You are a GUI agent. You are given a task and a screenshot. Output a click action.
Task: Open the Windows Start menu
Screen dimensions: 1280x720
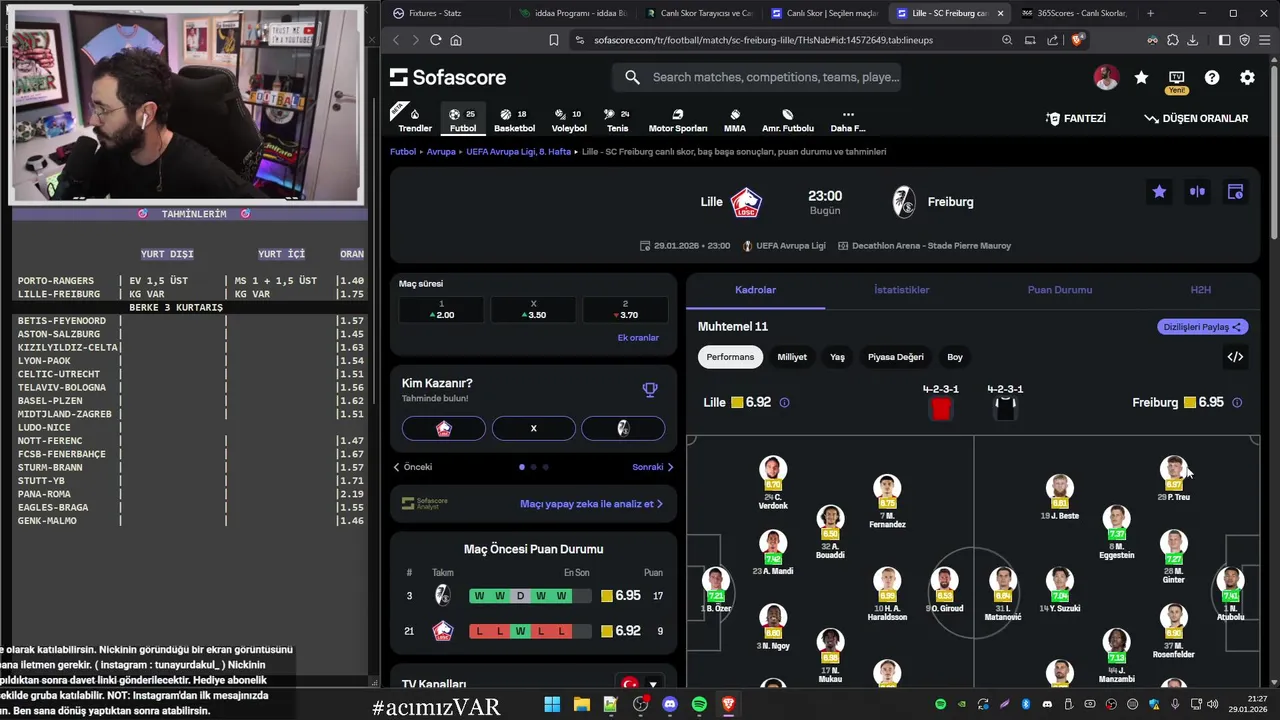pyautogui.click(x=552, y=704)
